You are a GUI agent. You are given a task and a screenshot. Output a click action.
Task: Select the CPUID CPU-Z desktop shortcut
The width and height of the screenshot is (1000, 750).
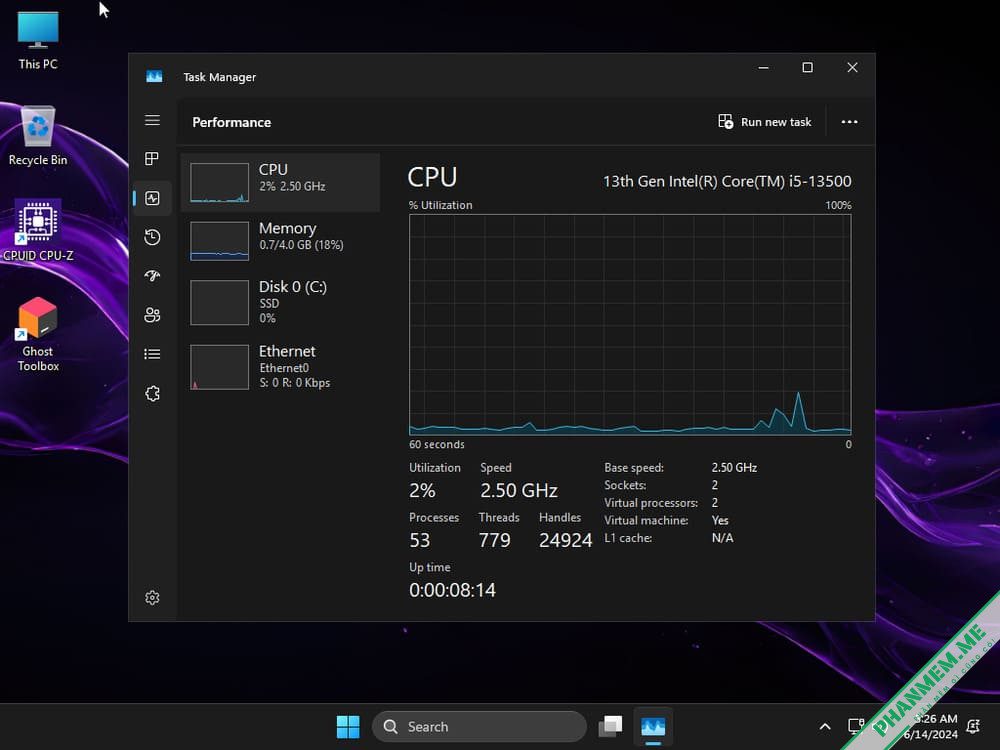[x=38, y=231]
